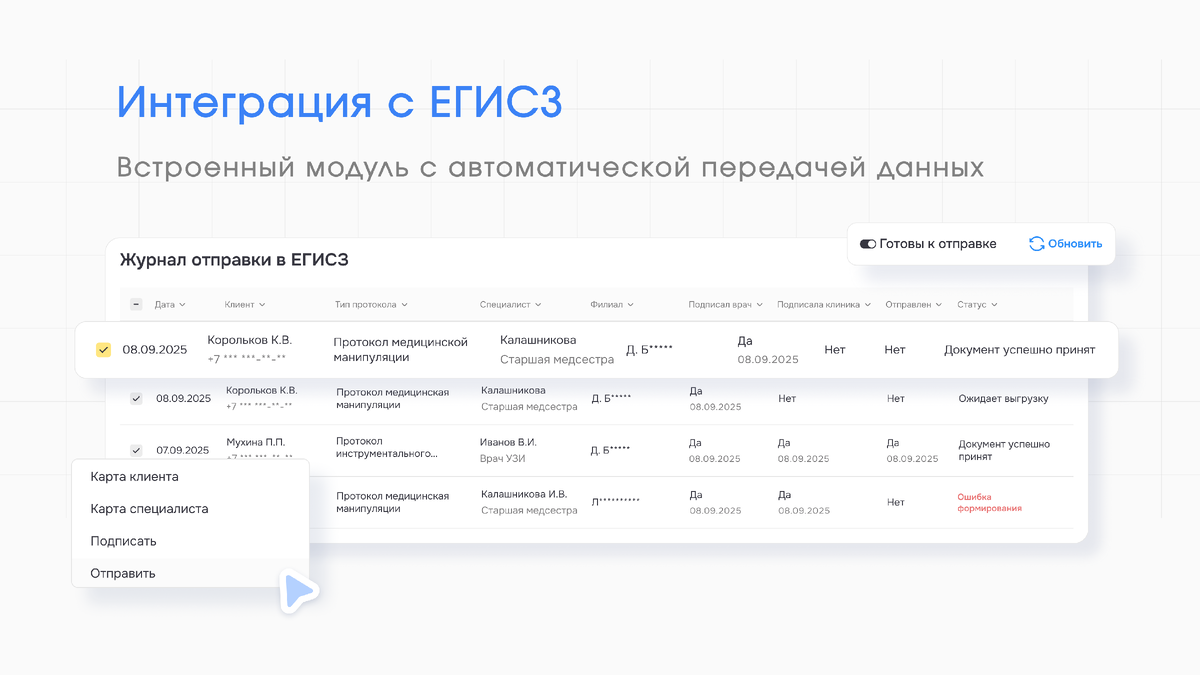1200x675 pixels.
Task: Click the Ожидает выгрузку status cell
Action: point(1003,399)
